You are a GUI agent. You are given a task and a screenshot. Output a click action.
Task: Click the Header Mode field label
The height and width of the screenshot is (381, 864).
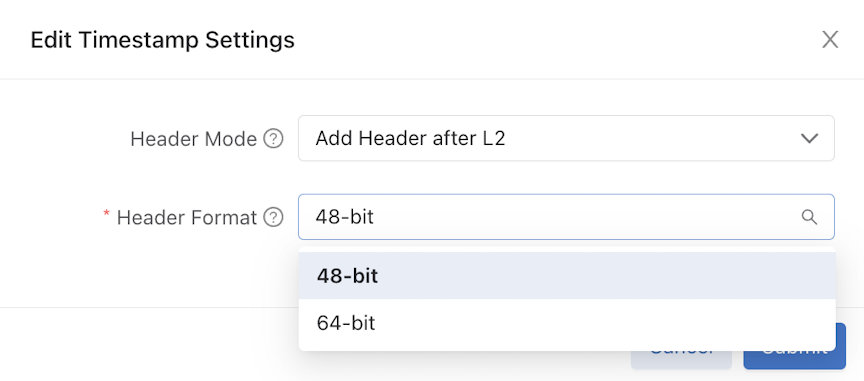coord(193,139)
